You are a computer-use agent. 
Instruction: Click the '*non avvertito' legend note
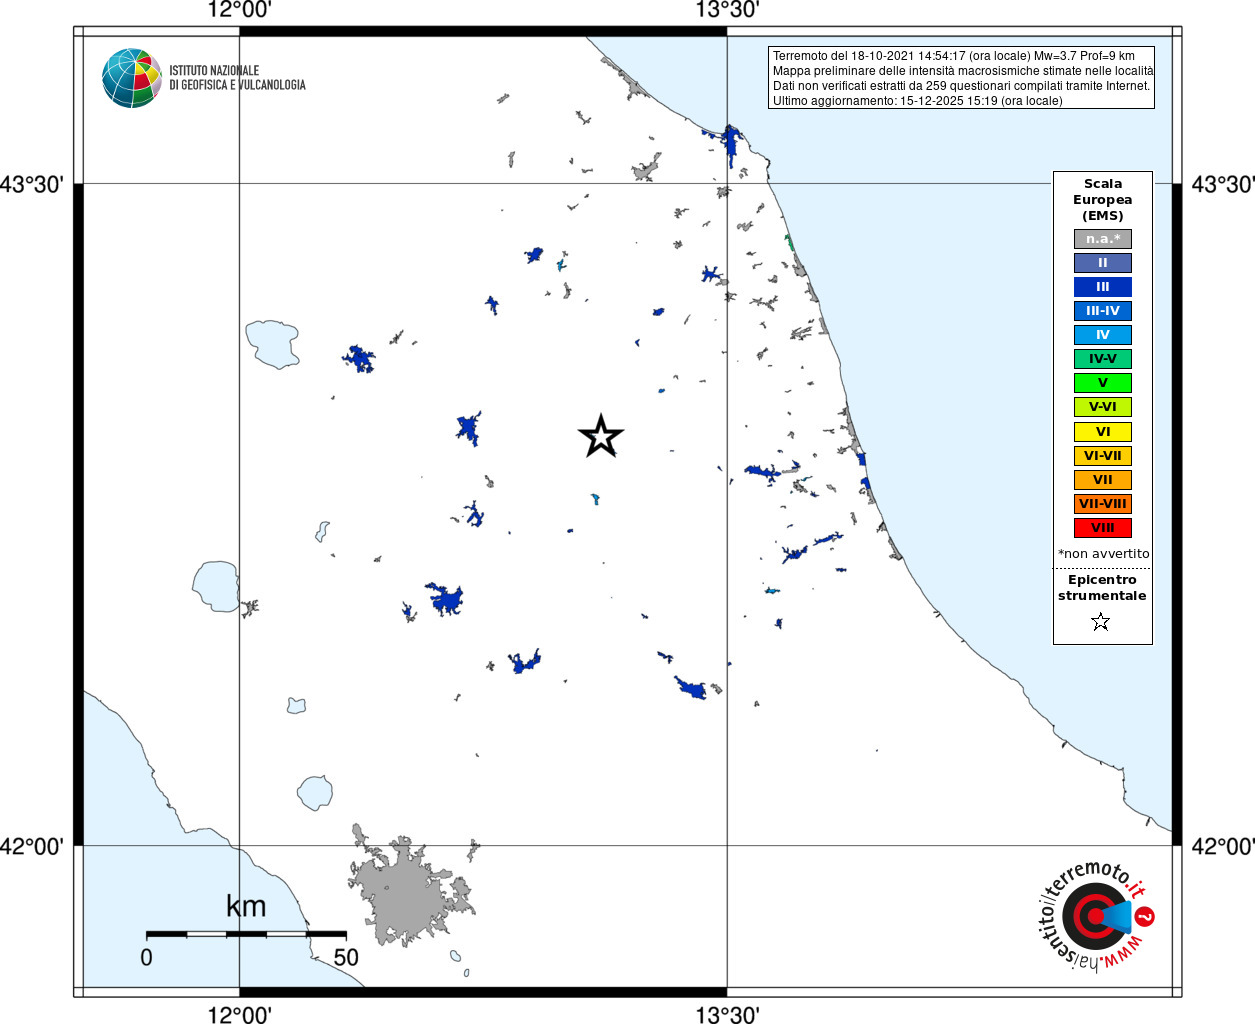click(x=1103, y=554)
